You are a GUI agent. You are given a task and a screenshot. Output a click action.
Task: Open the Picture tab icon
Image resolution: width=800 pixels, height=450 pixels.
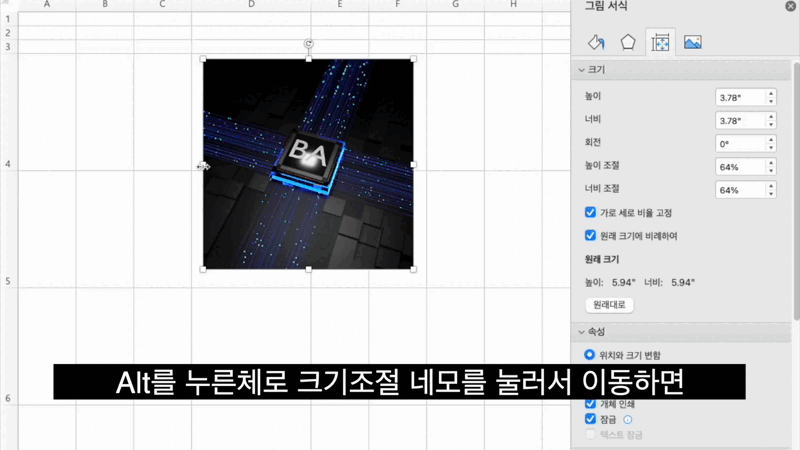point(692,42)
